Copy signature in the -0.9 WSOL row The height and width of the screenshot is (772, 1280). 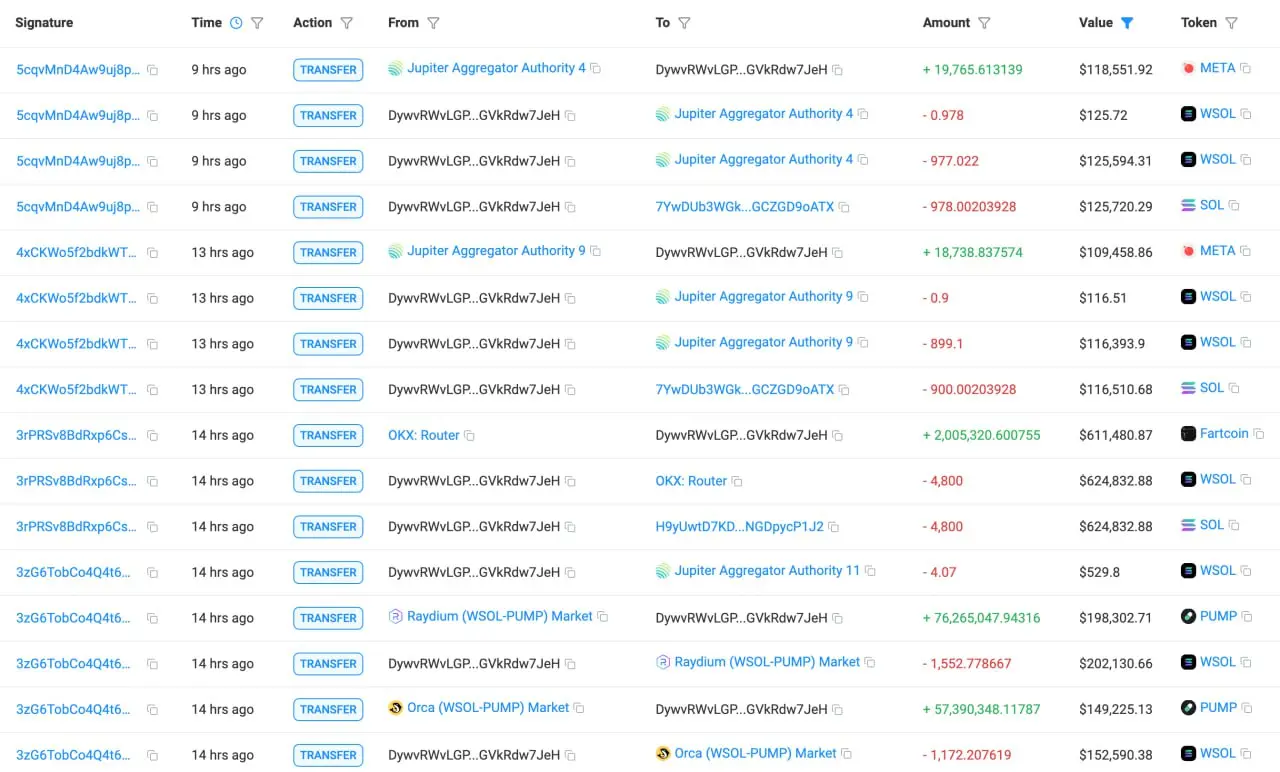tap(152, 298)
